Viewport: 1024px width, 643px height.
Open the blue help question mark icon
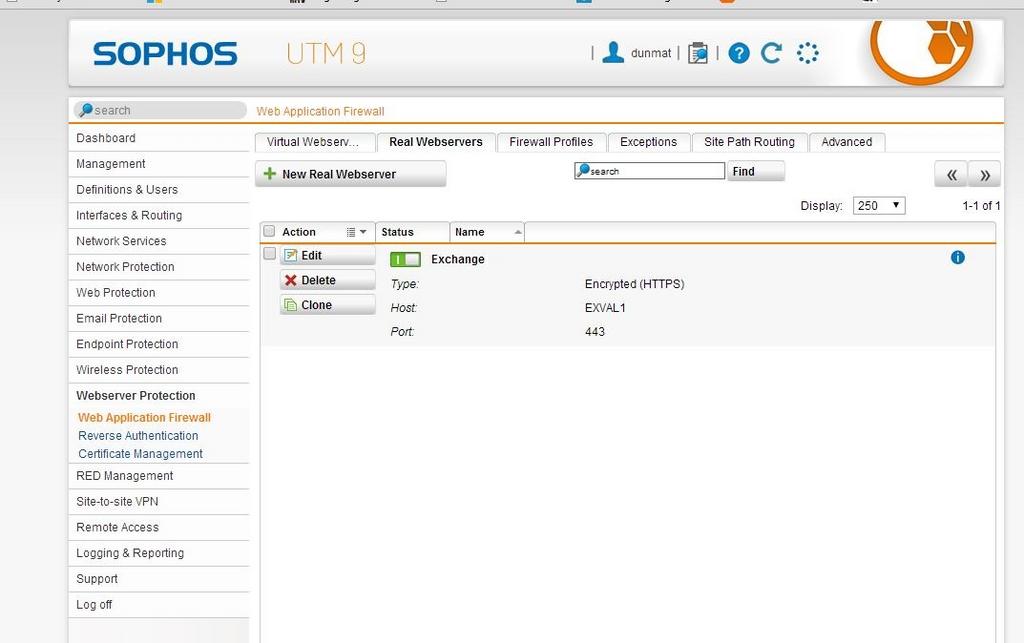[x=739, y=53]
